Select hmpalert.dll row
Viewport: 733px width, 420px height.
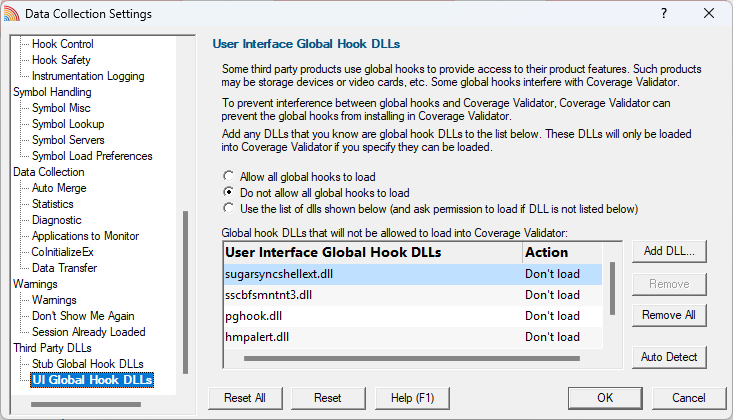tap(413, 337)
